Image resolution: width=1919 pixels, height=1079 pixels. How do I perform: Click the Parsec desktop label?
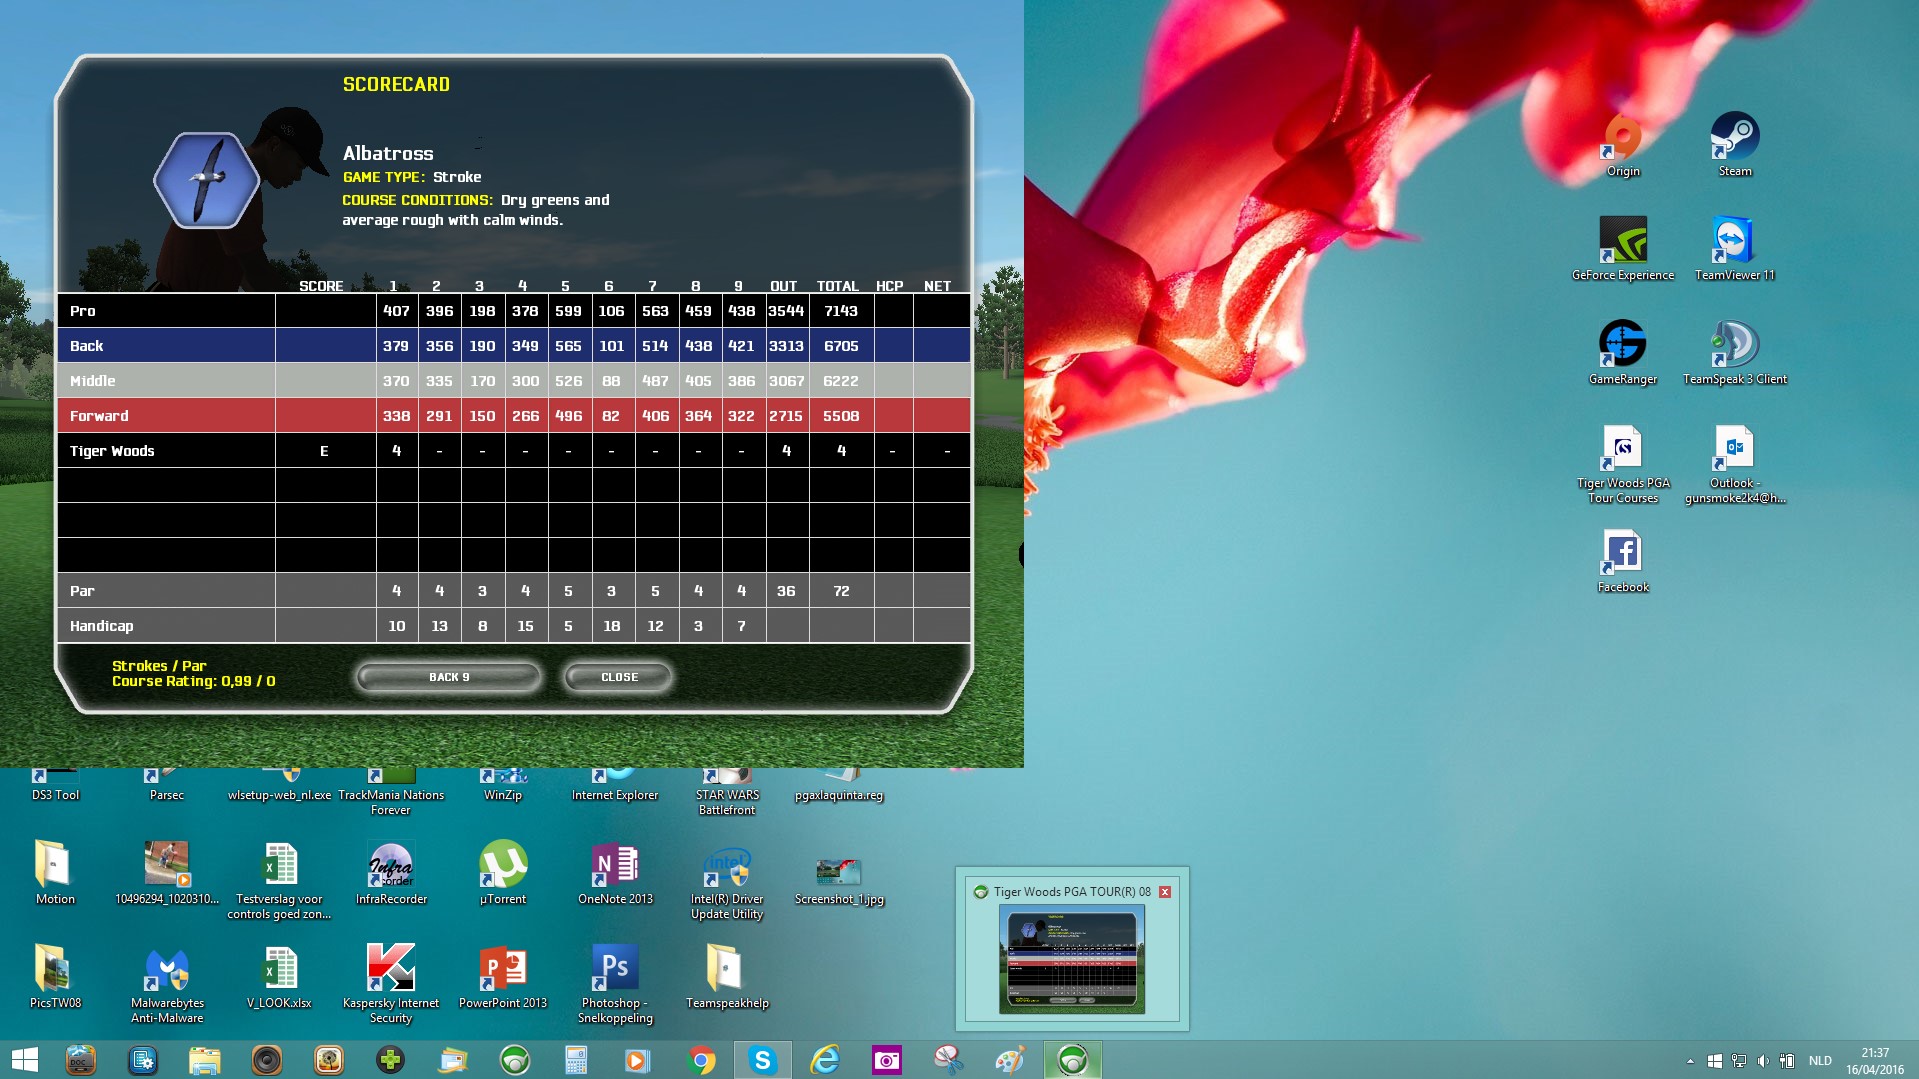coord(167,795)
